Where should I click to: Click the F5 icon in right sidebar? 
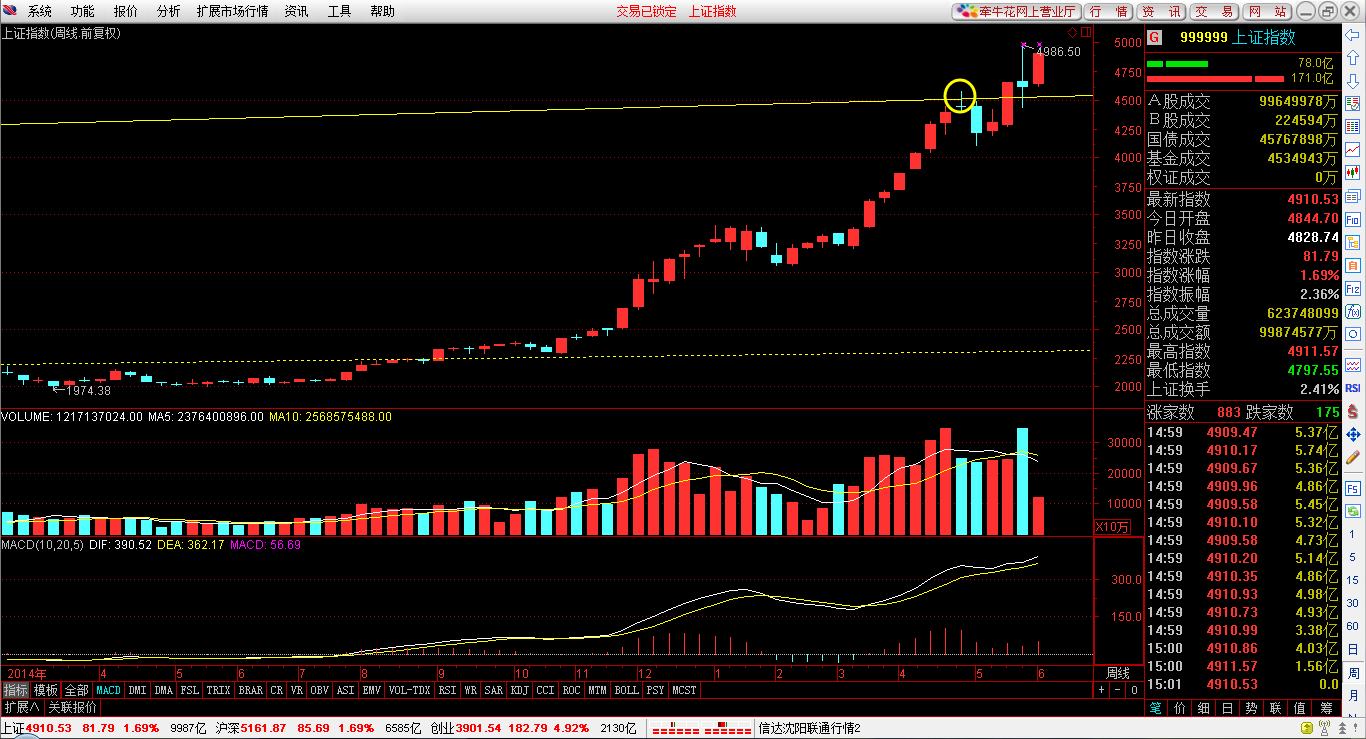(x=1353, y=488)
